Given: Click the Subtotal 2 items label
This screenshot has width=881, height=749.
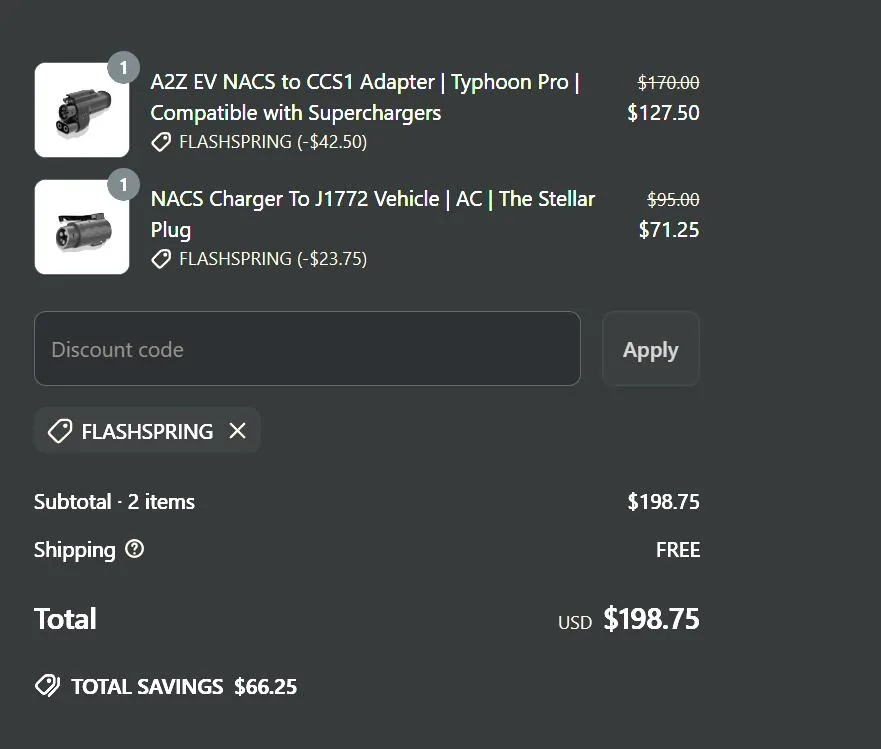Looking at the screenshot, I should click(114, 502).
